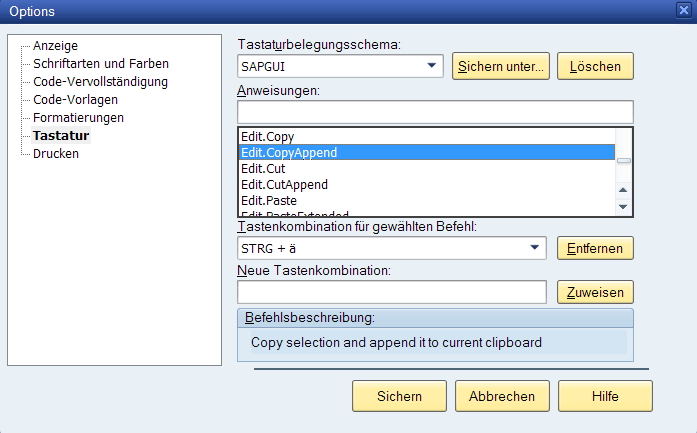Image resolution: width=697 pixels, height=433 pixels.
Task: Open the Tastaturbelegungsschema dropdown arrow
Action: (431, 66)
